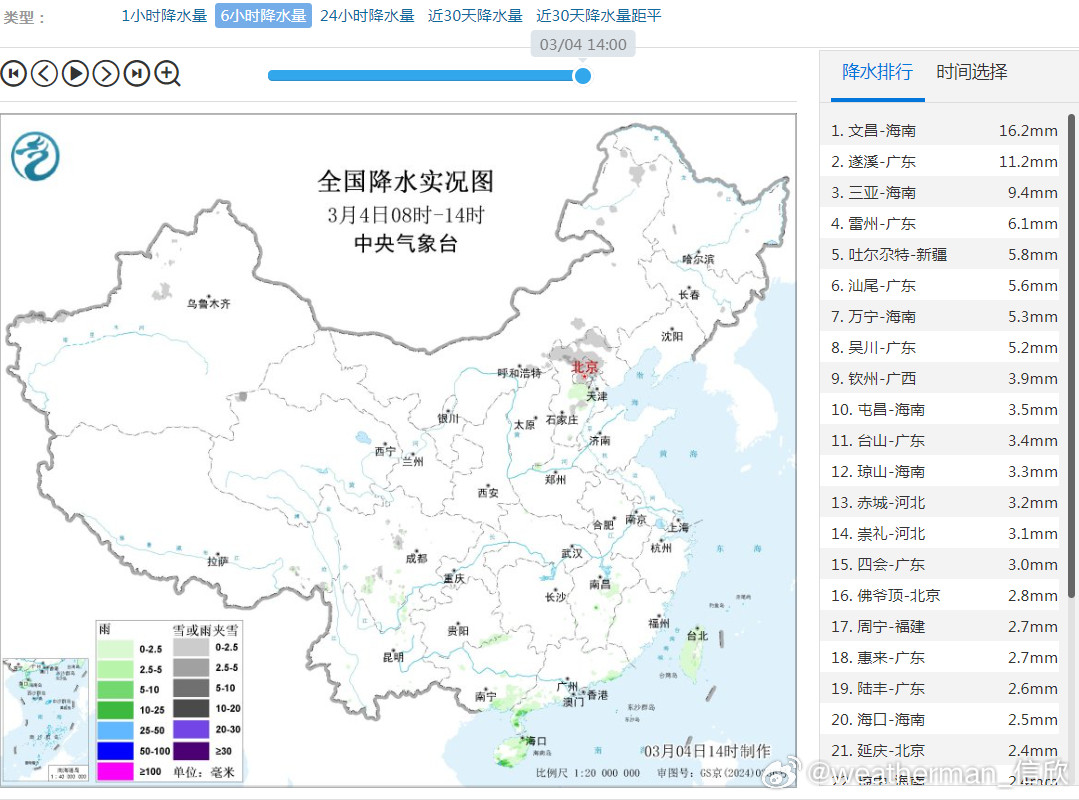This screenshot has height=800, width=1079.
Task: Switch to the 时间选择 tab
Action: click(971, 72)
